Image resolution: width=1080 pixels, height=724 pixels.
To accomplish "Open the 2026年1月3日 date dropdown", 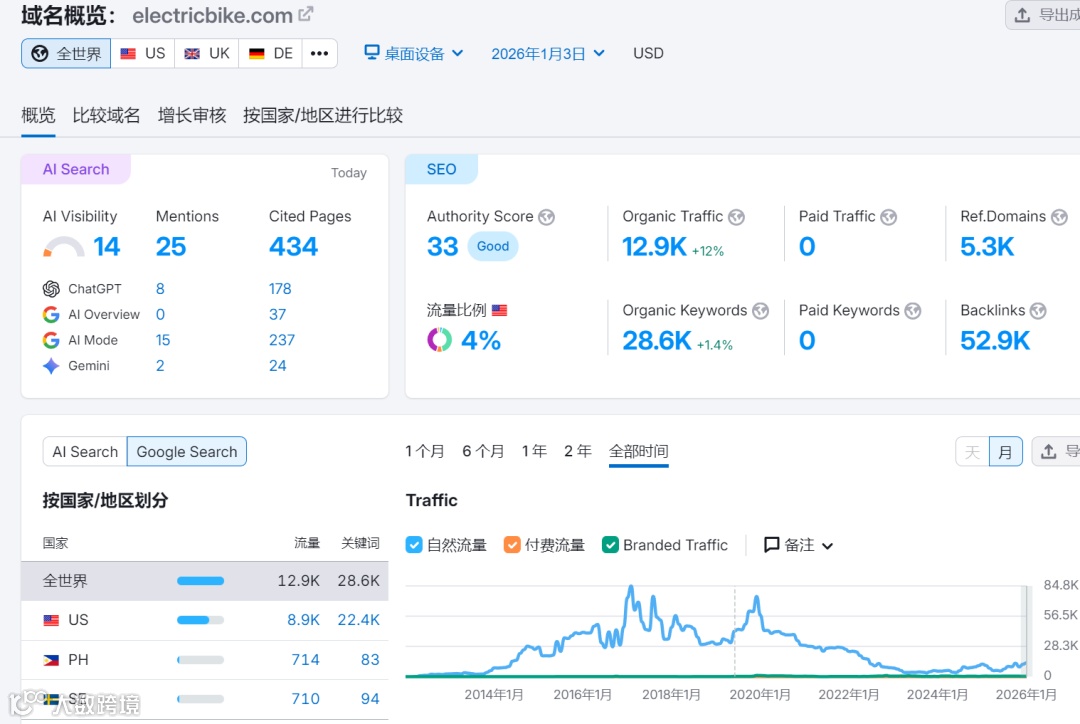I will click(x=548, y=53).
